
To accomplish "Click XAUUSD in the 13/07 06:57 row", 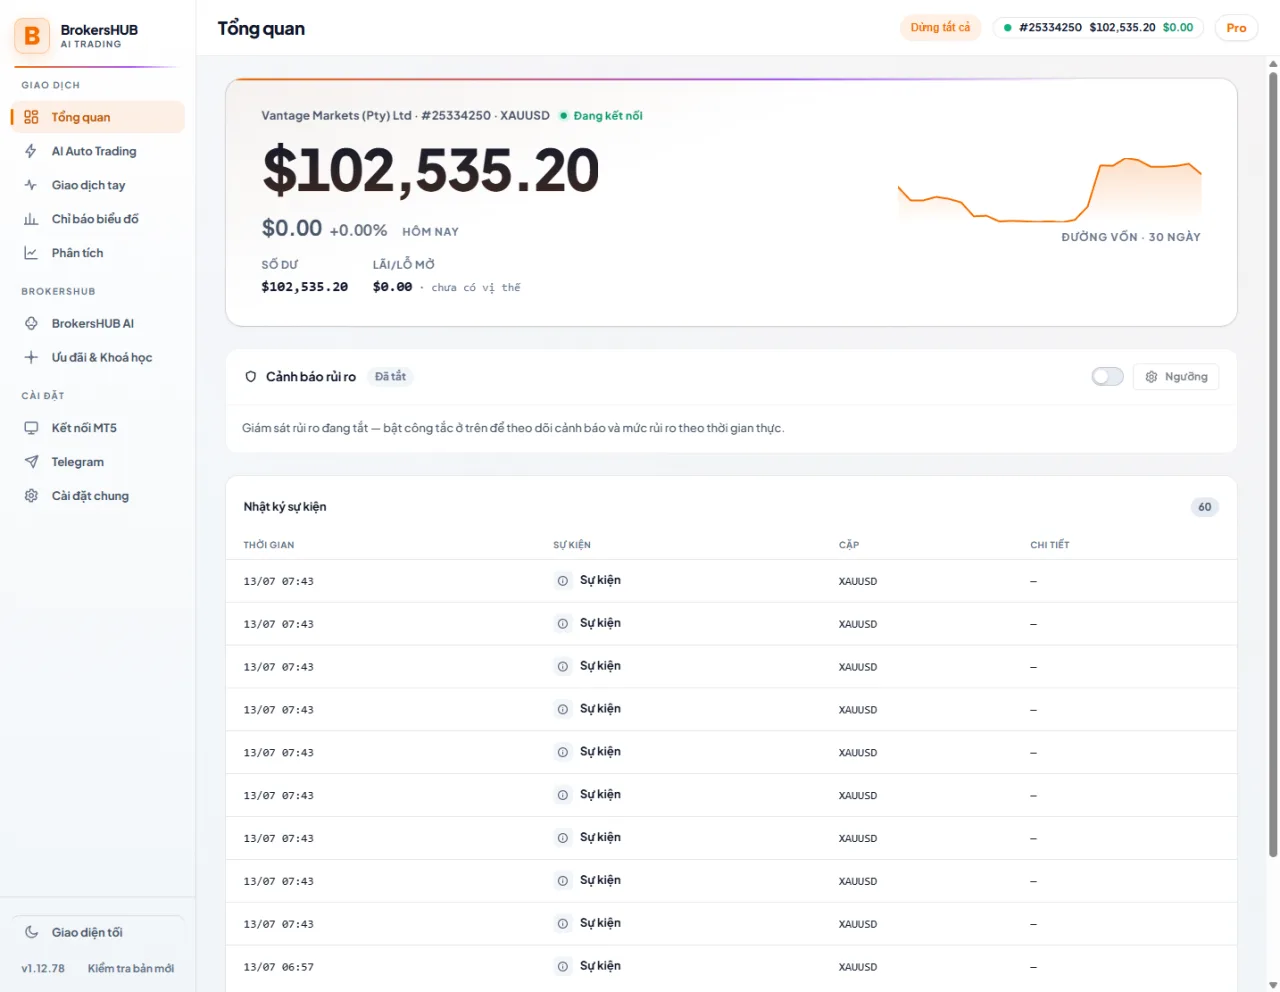I will [x=858, y=967].
